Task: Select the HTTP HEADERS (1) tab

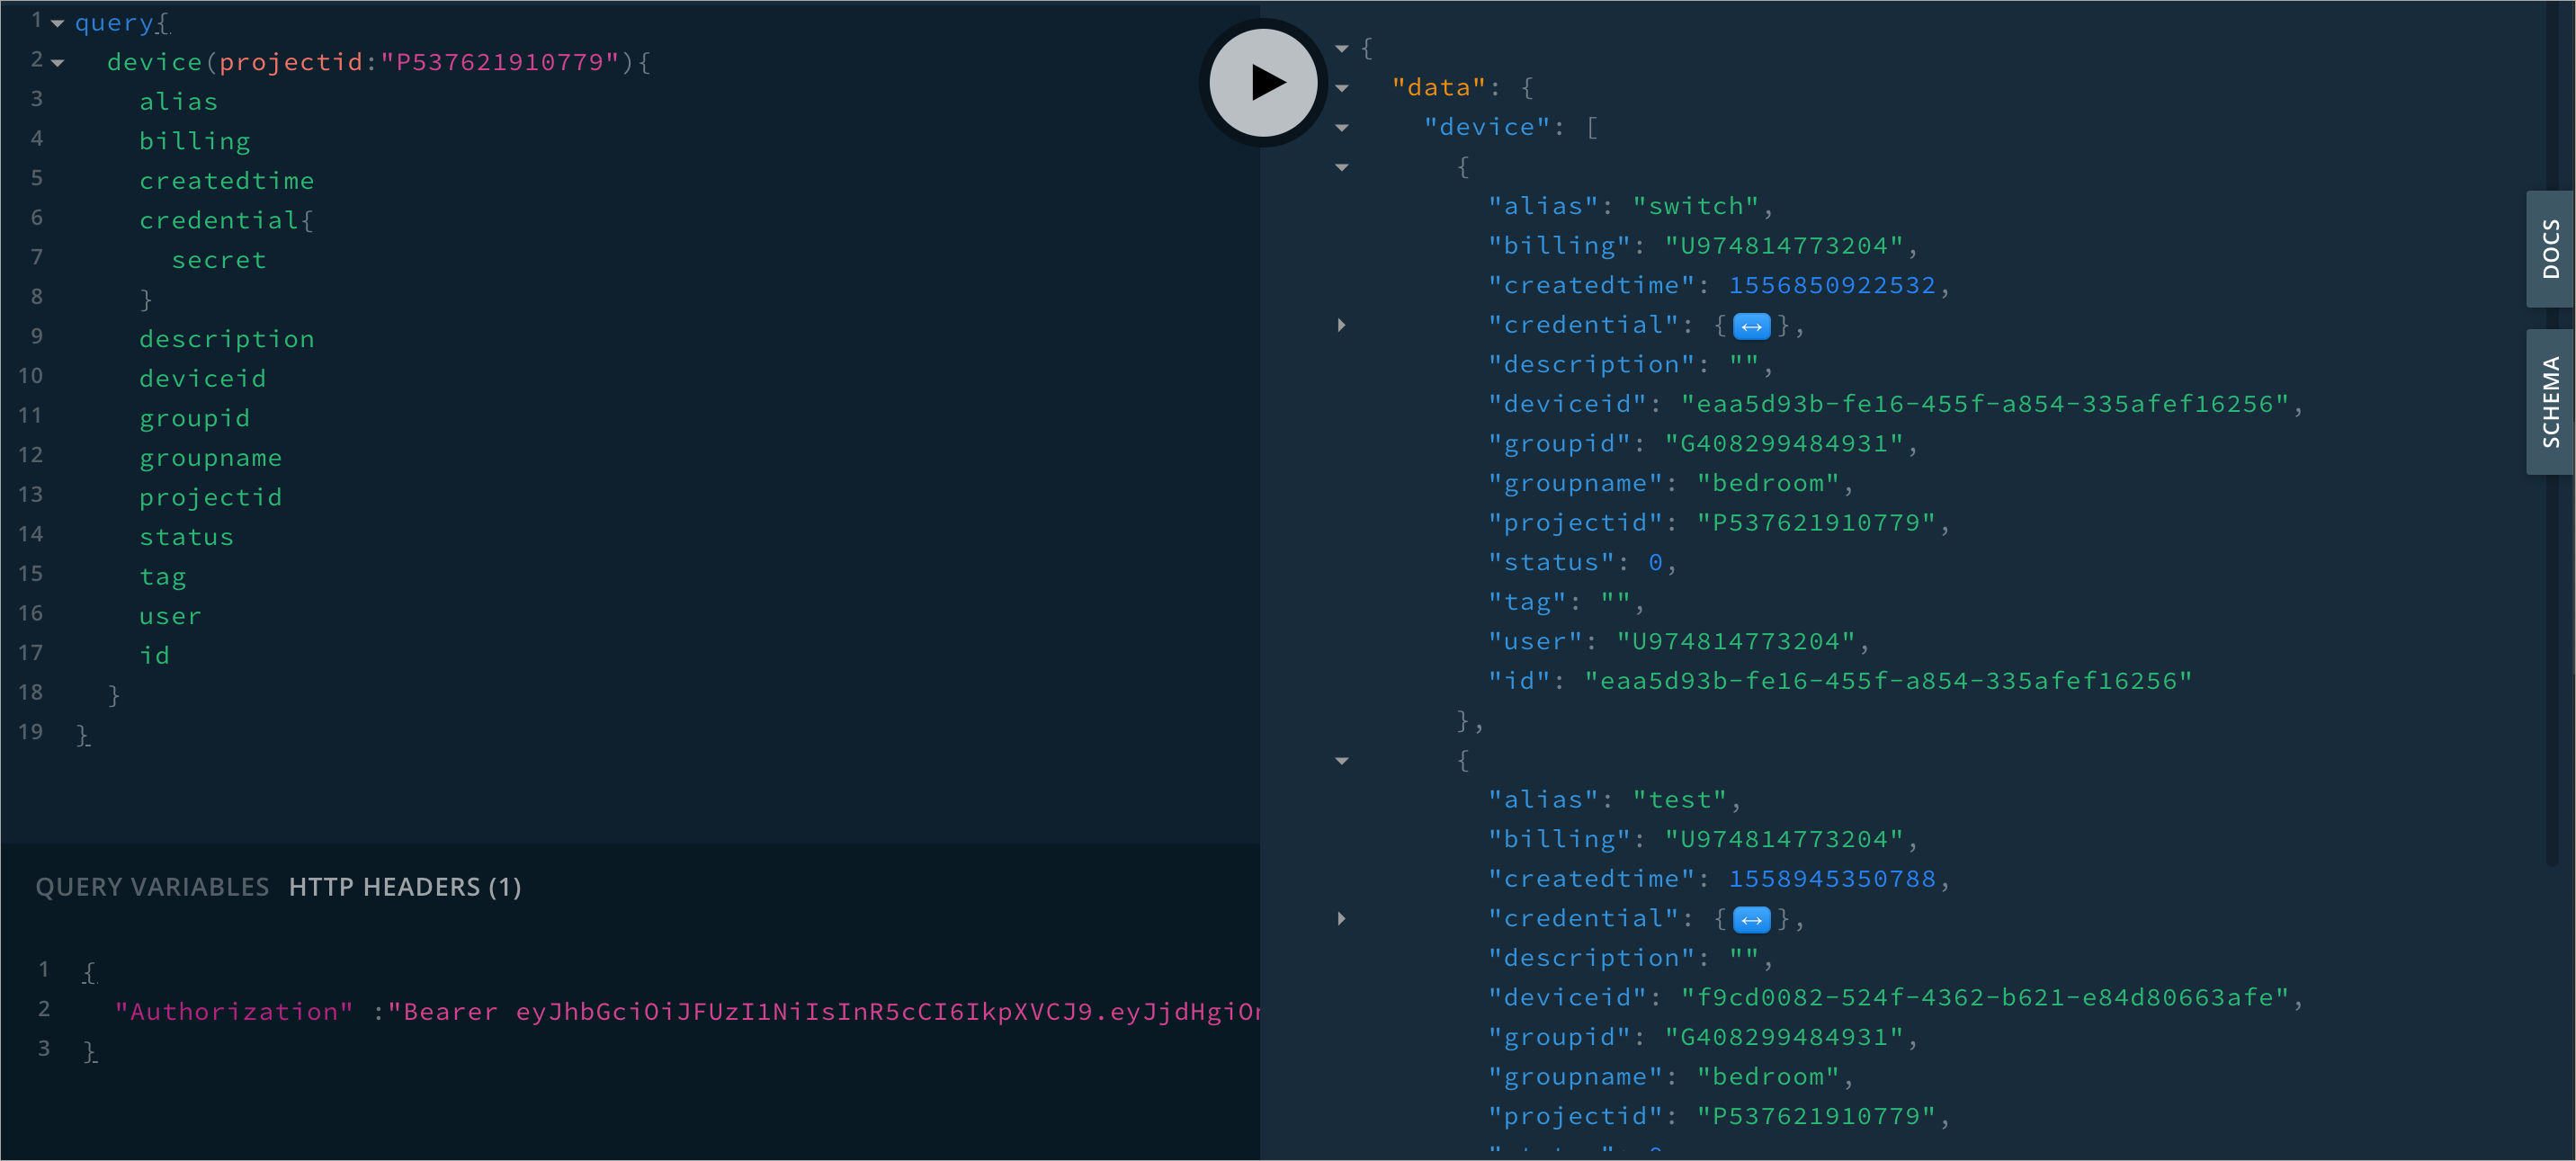Action: click(405, 887)
